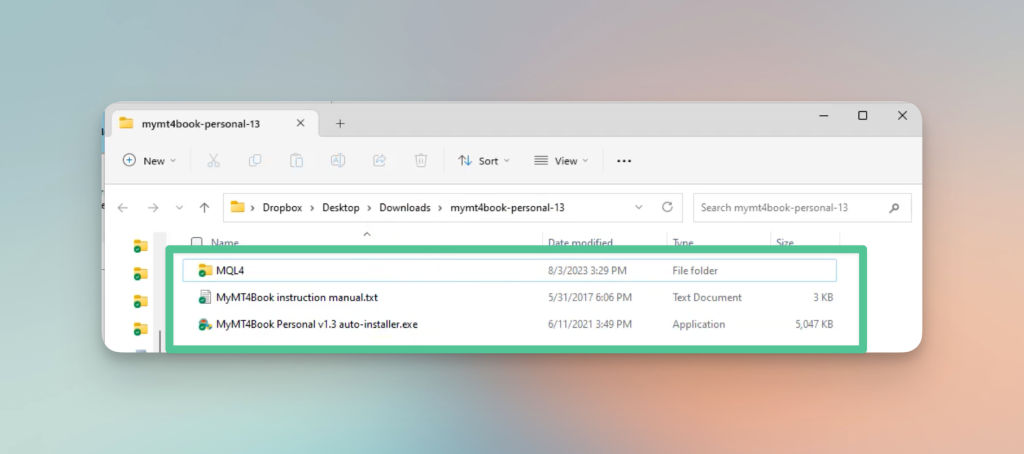Click the Rename icon in toolbar
Viewport: 1024px width, 454px height.
[338, 161]
